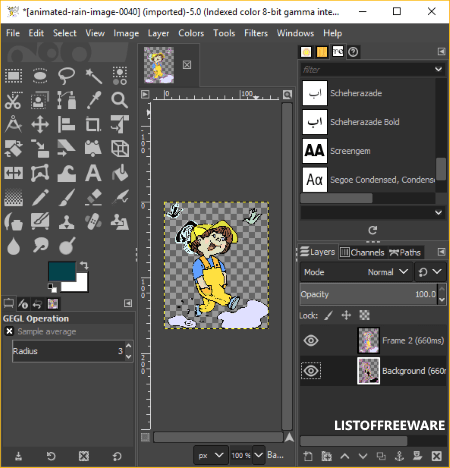Open the px unit dropdown
450x468 pixels.
click(x=211, y=455)
